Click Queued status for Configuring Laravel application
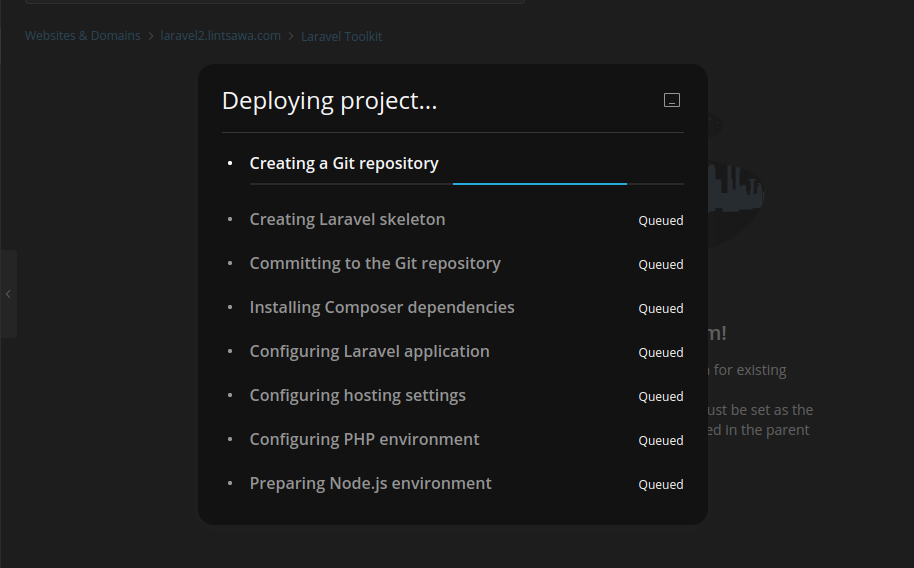The image size is (914, 568). coord(660,352)
